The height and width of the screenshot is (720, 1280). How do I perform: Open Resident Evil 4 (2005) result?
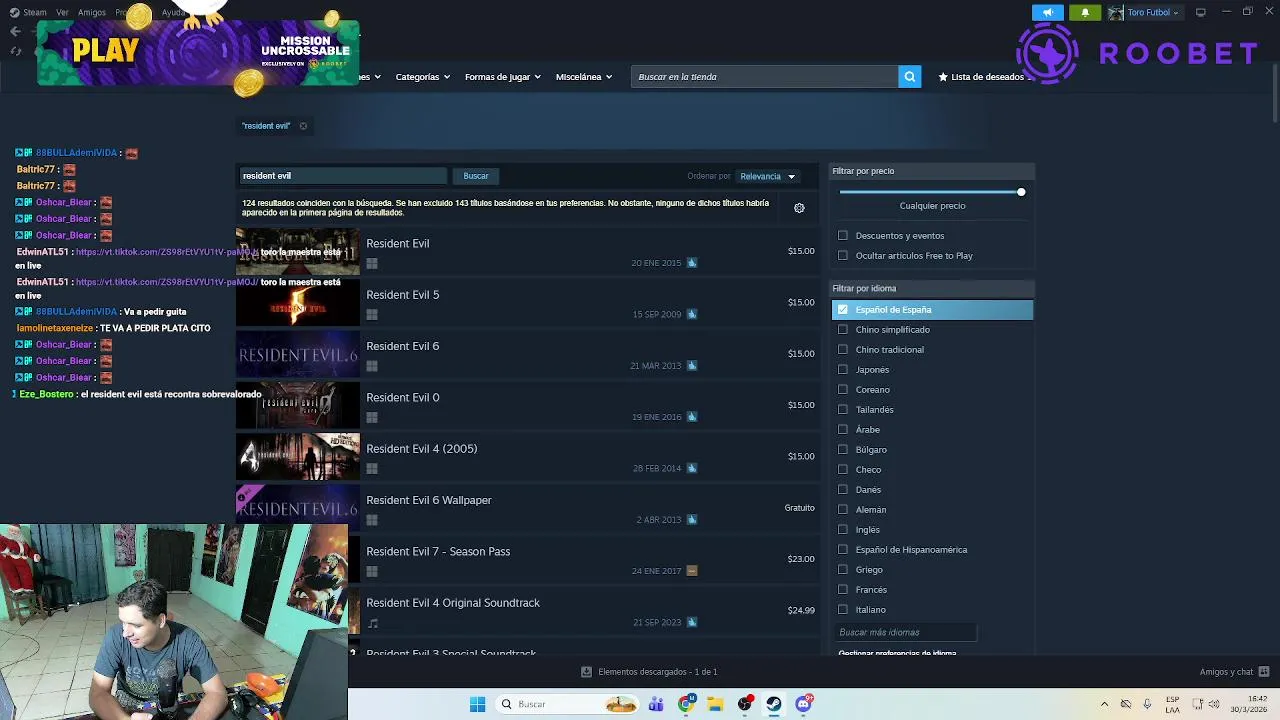(528, 457)
